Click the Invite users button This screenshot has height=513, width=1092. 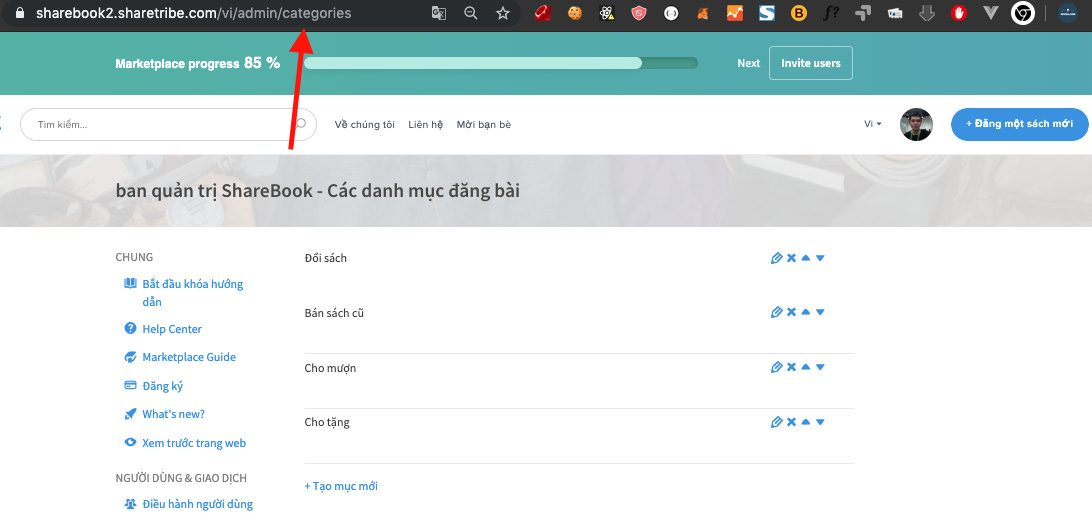tap(811, 63)
